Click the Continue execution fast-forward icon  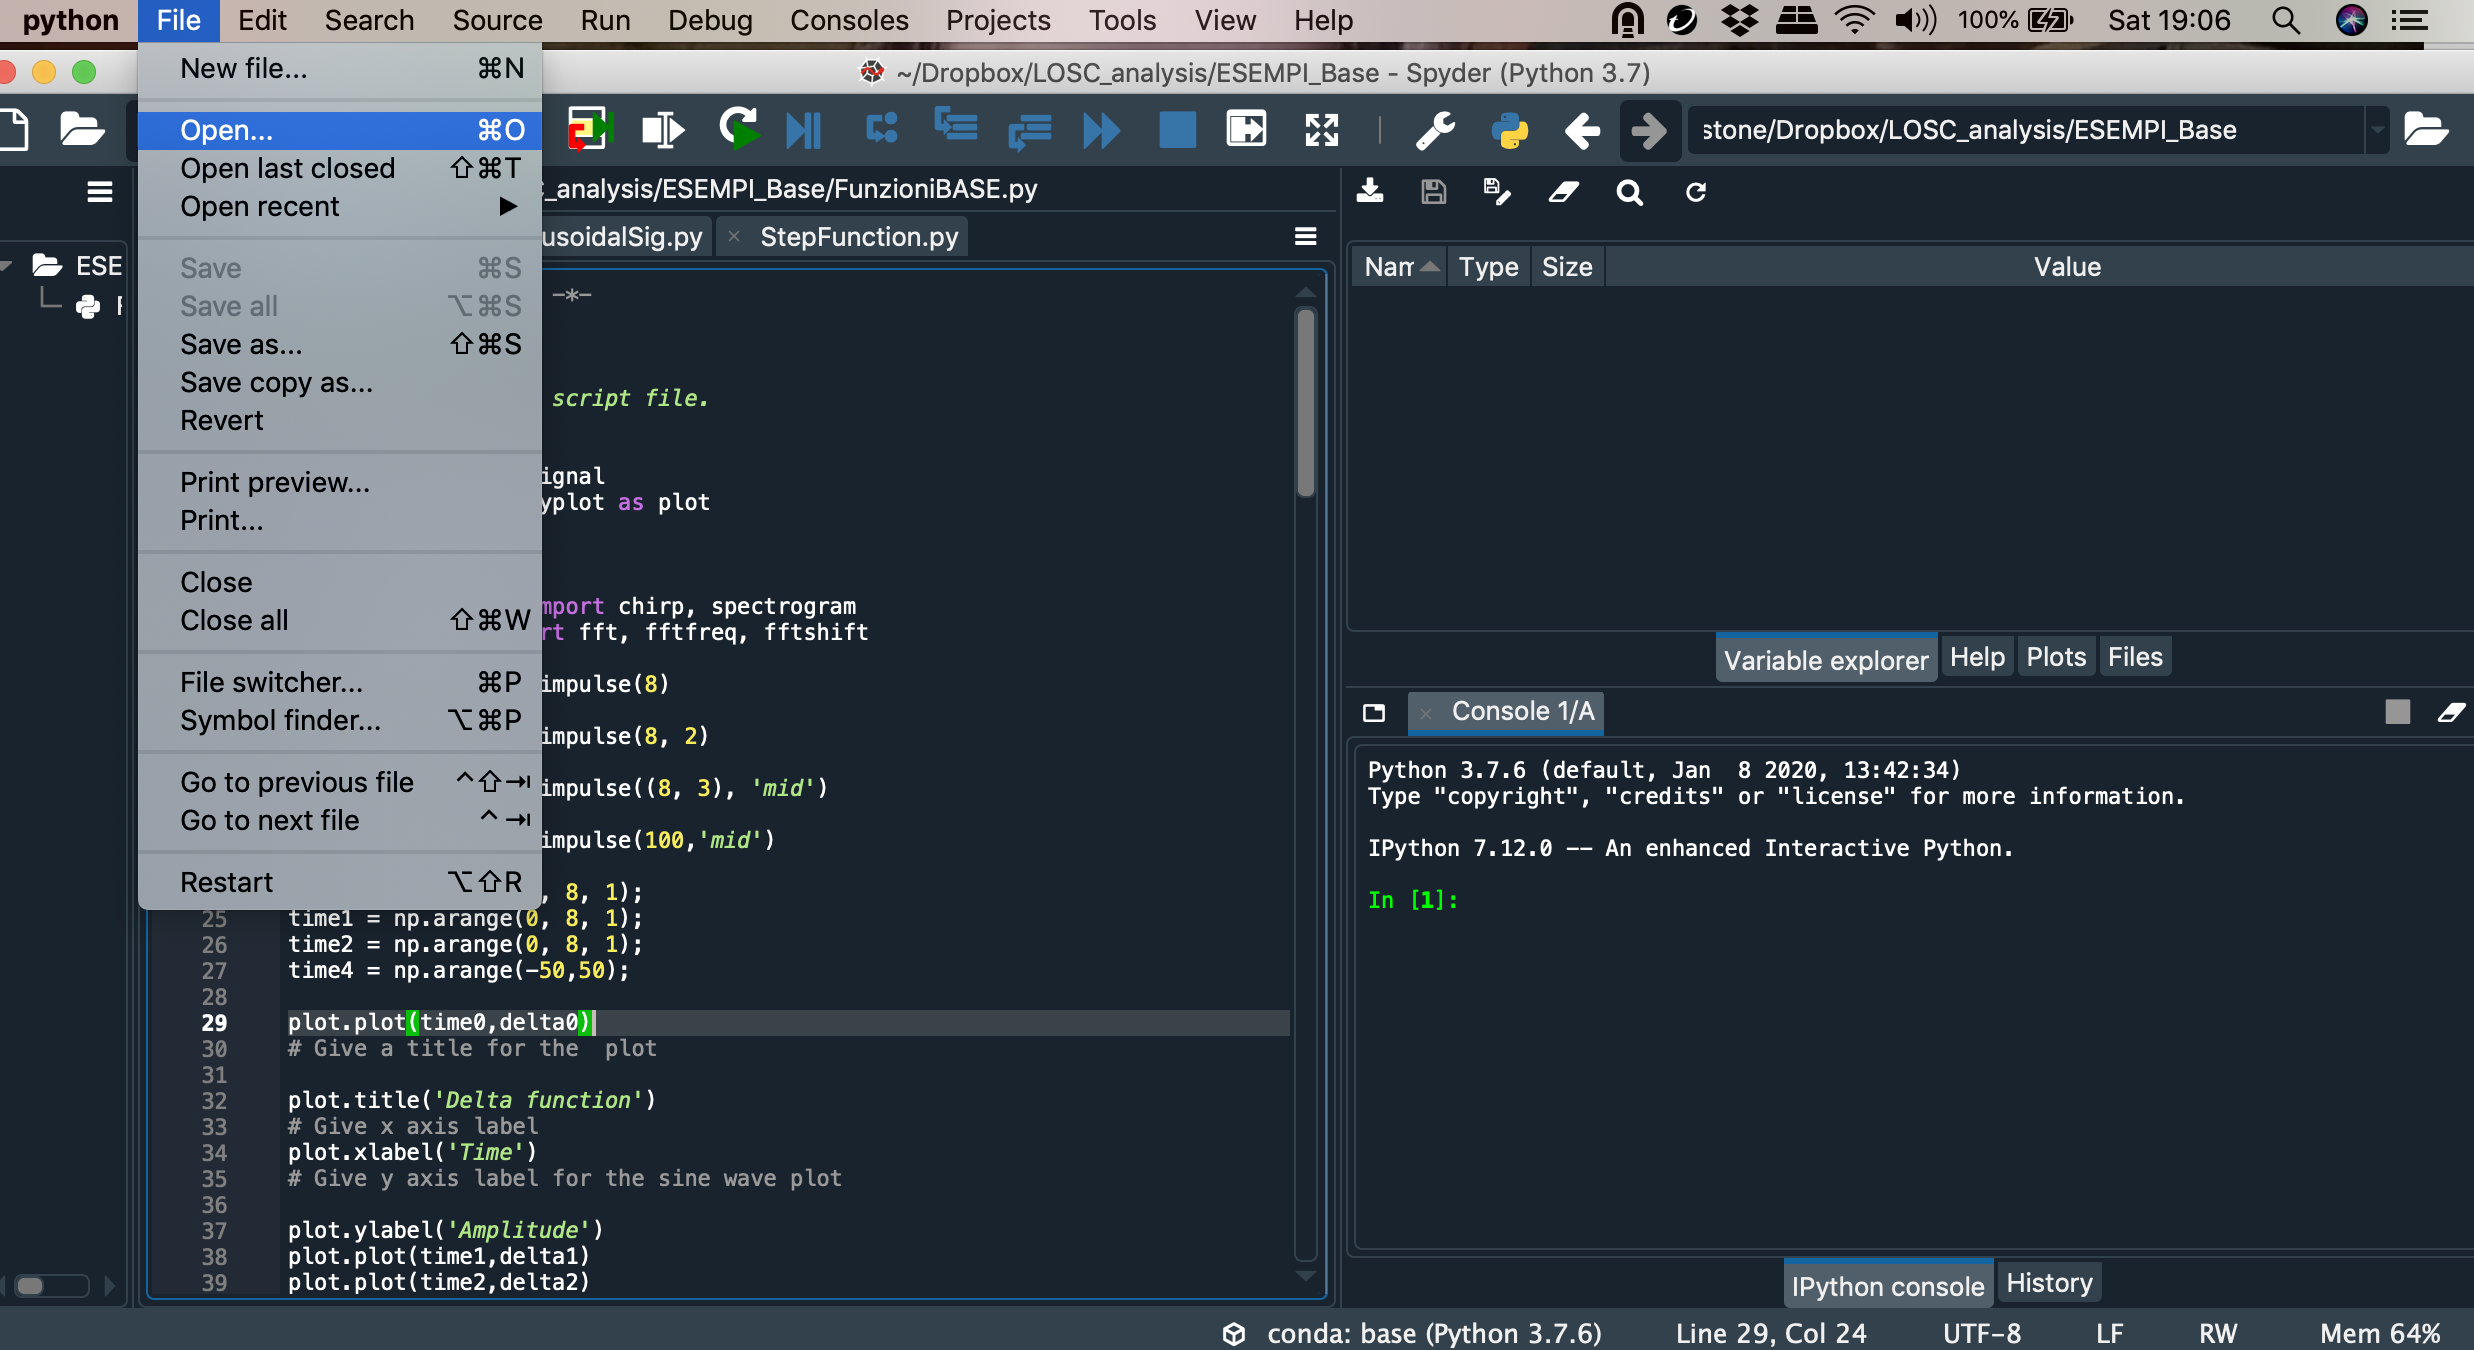click(1102, 130)
